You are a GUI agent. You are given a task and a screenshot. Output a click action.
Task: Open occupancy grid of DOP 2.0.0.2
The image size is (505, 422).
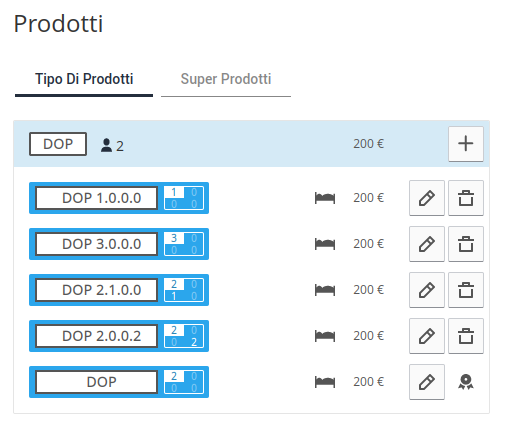184,336
